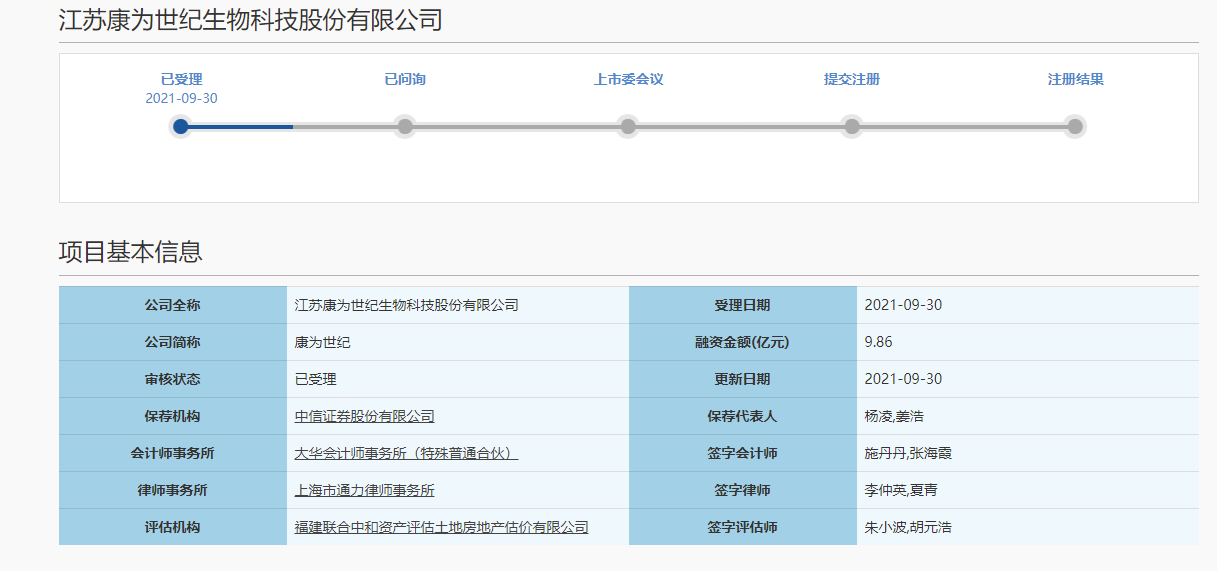
Task: Click the 项目基本信息 section heading
Action: coord(131,252)
